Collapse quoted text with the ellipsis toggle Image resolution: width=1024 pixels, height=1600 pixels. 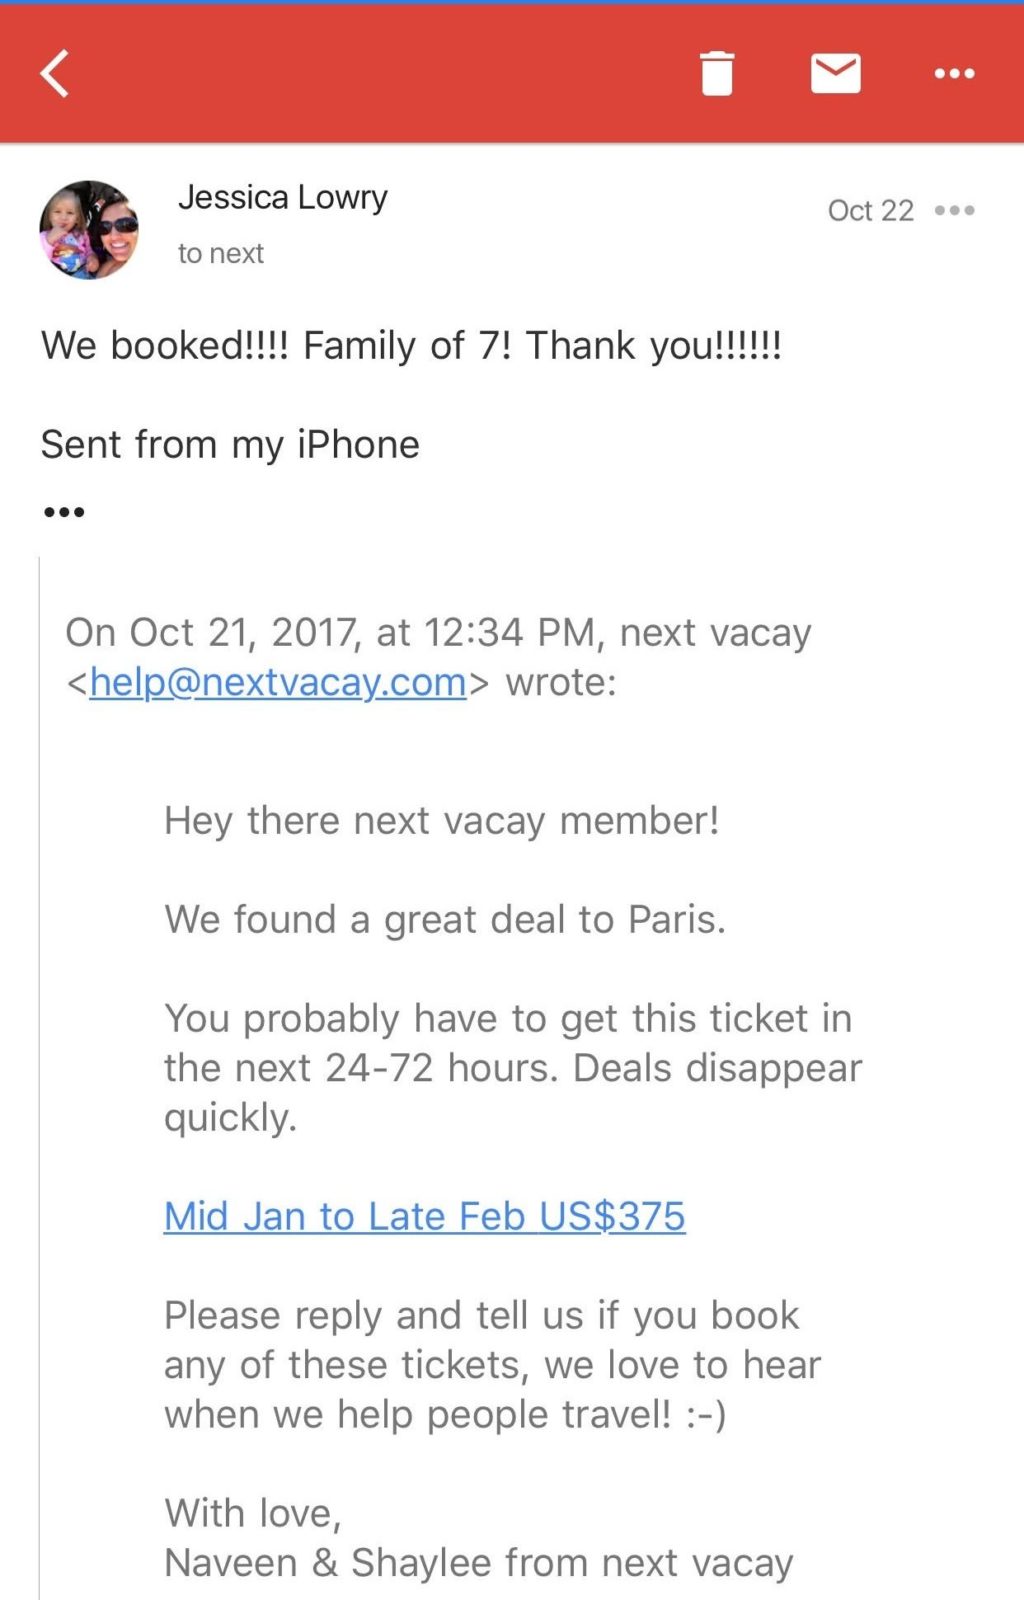point(64,512)
